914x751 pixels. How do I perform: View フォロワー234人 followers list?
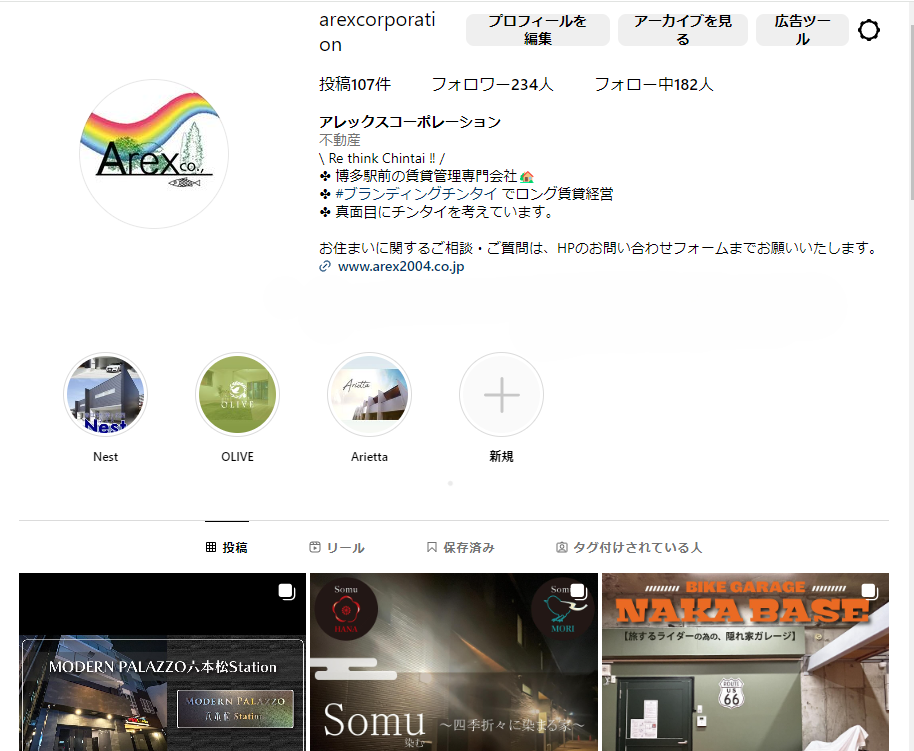[x=492, y=85]
